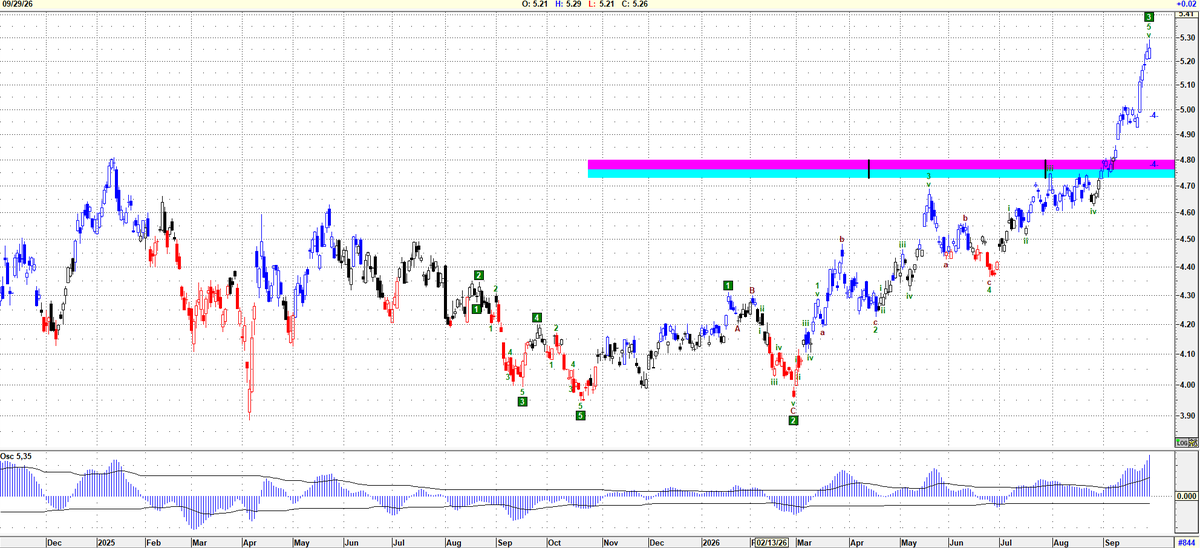Click the +0.02 change value
The height and width of the screenshot is (548, 1200).
tap(1186, 5)
